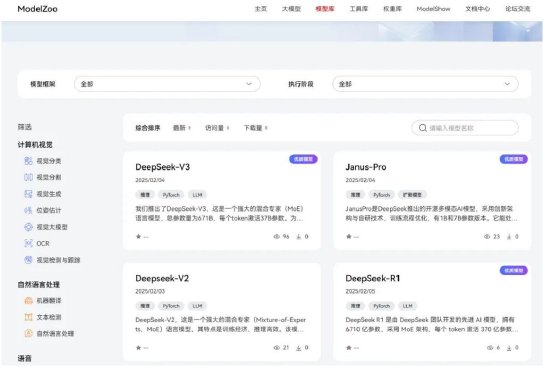The width and height of the screenshot is (550, 371).
Task: Click the star icon on Janus-Pro card
Action: tap(349, 237)
